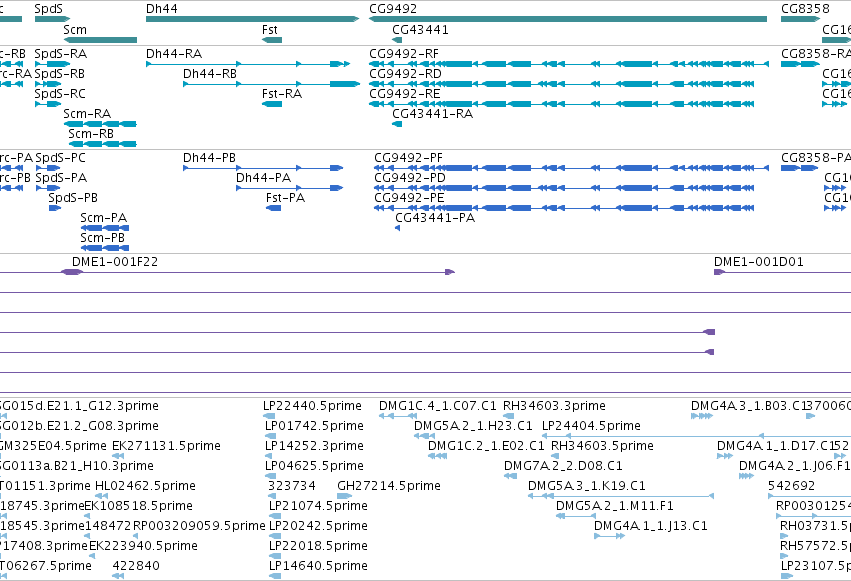Click protein Scm-PA

click(105, 228)
